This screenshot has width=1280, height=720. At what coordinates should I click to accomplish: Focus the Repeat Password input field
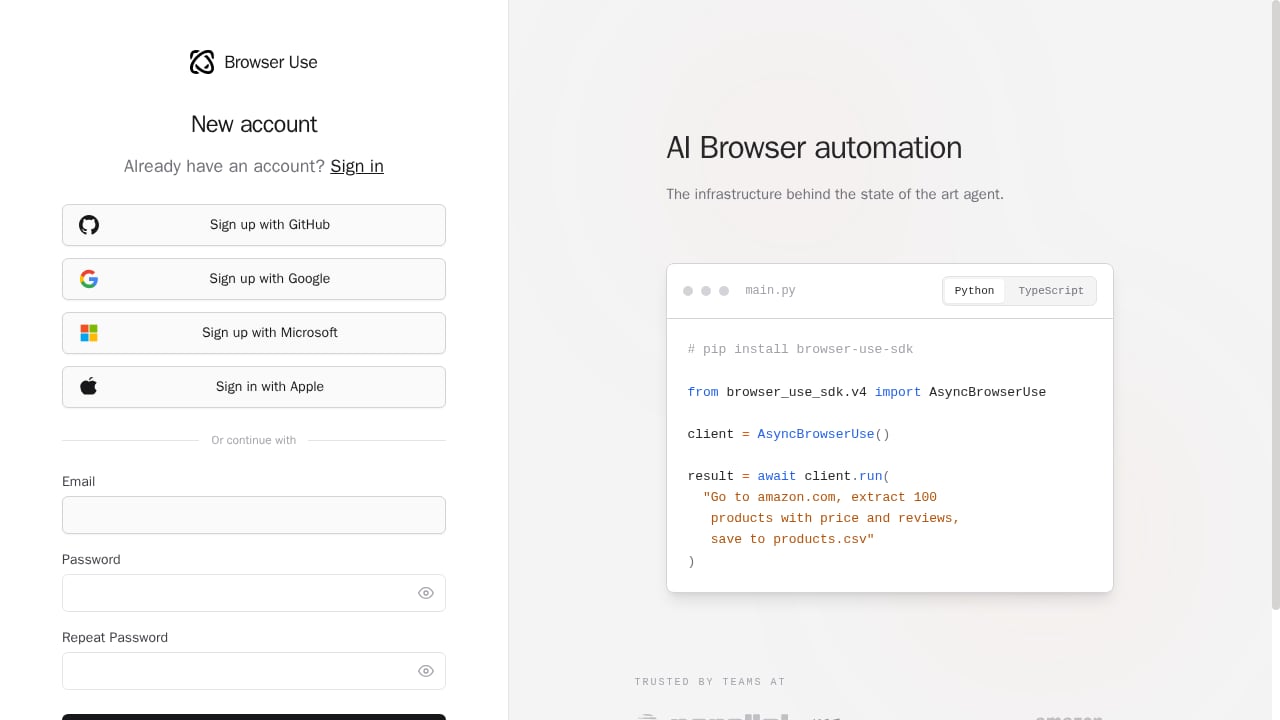point(254,671)
